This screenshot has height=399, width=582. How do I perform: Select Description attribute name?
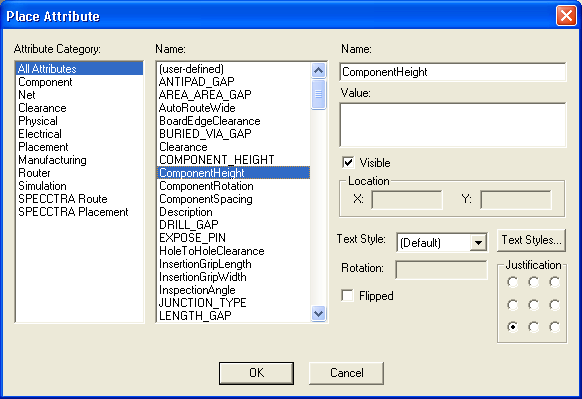pos(234,212)
